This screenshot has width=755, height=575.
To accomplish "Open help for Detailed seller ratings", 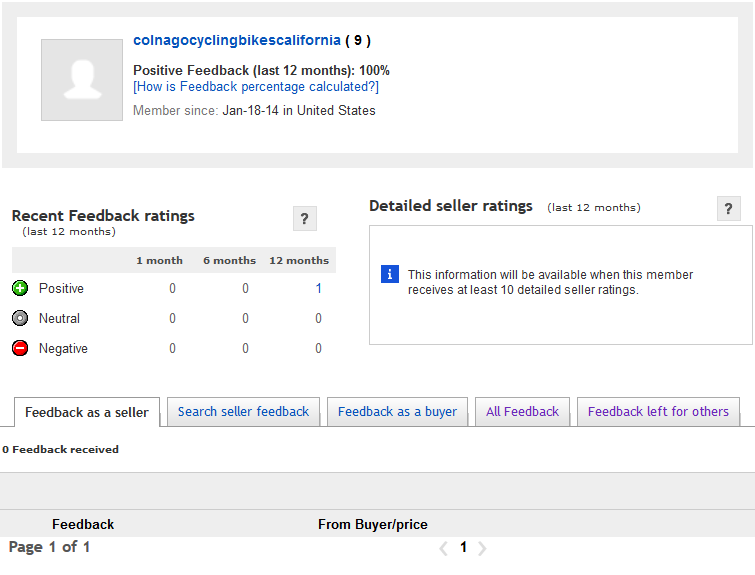I will click(729, 209).
